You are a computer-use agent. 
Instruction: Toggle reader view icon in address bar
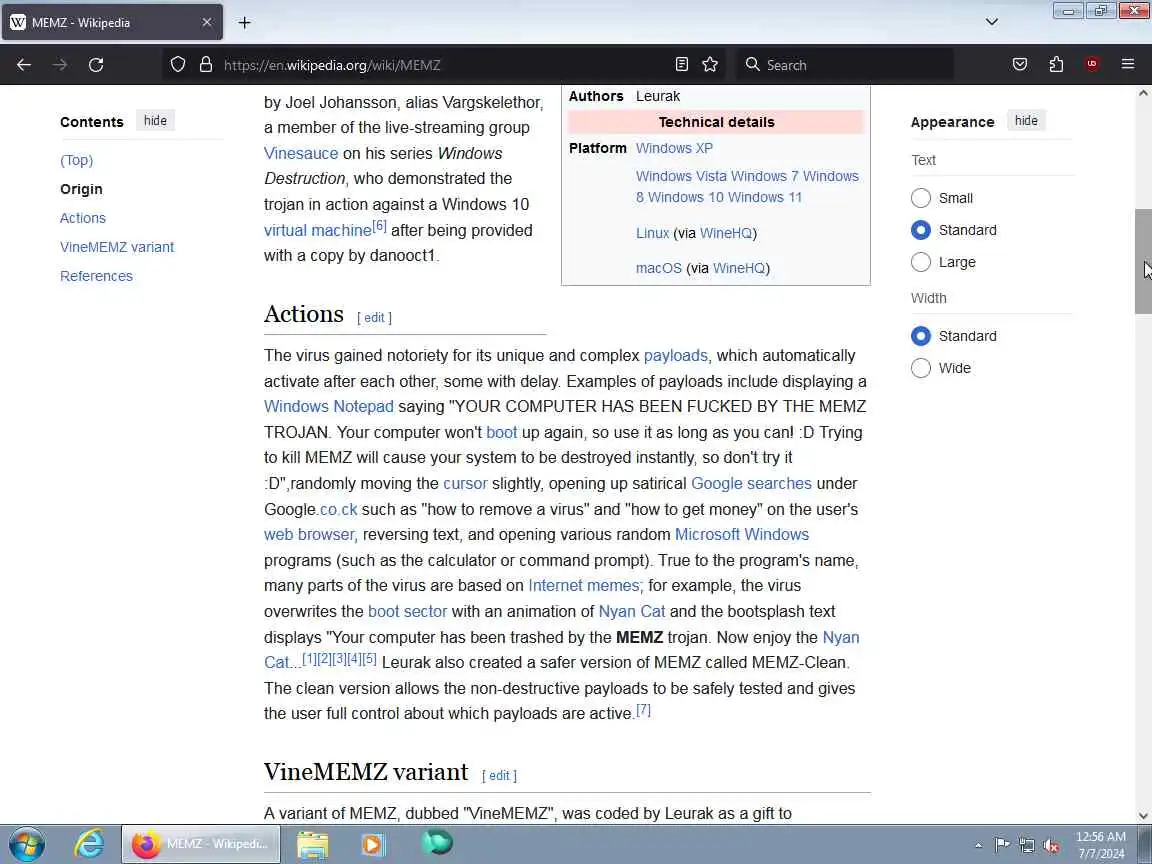pyautogui.click(x=682, y=65)
